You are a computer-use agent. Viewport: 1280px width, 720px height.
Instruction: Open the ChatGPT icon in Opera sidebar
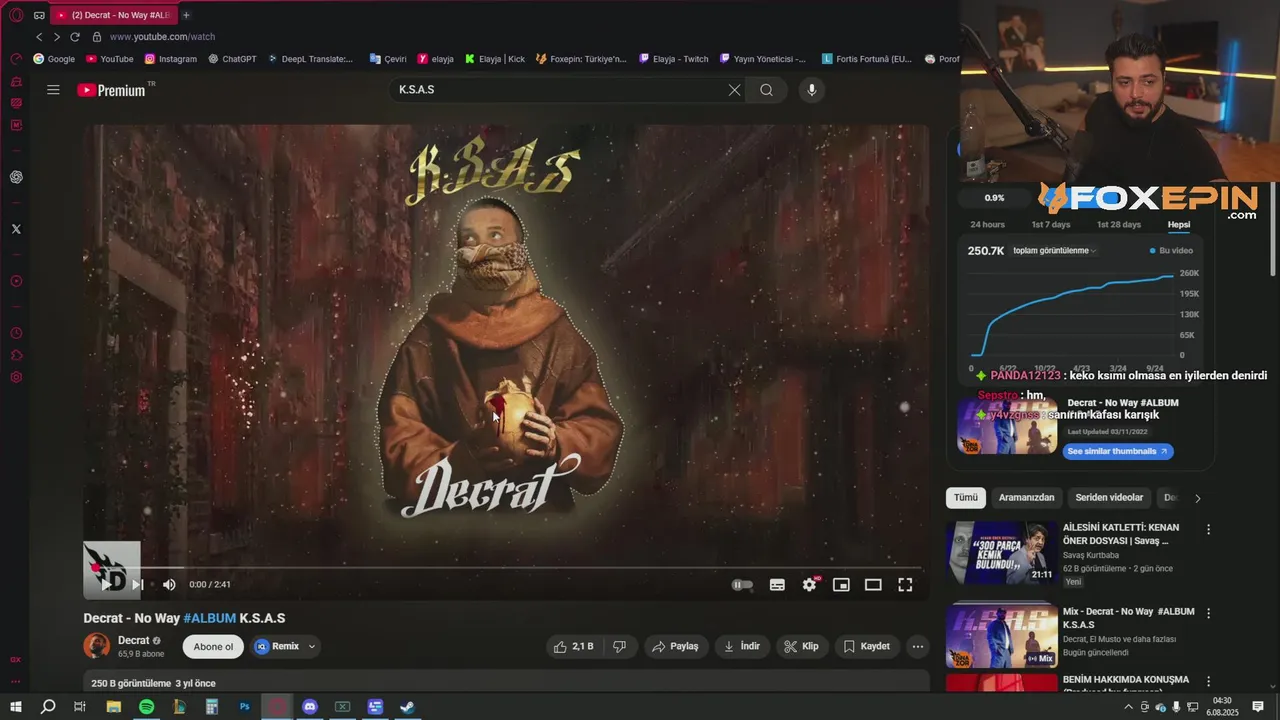click(x=16, y=177)
